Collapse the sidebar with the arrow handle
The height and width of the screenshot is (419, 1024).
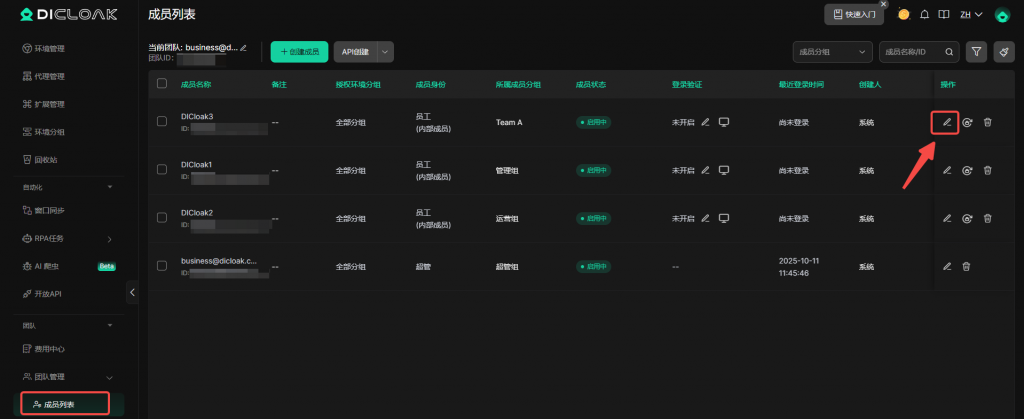(x=132, y=292)
